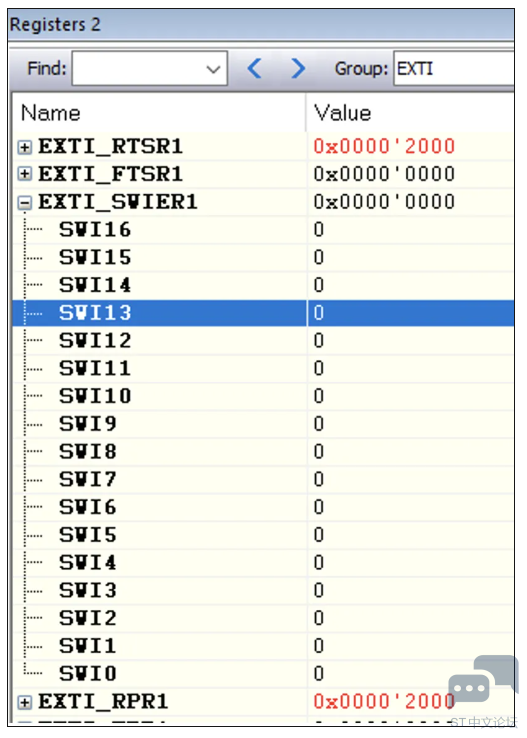
Task: Select the EXTI_RTSR1 register name
Action: [x=110, y=146]
